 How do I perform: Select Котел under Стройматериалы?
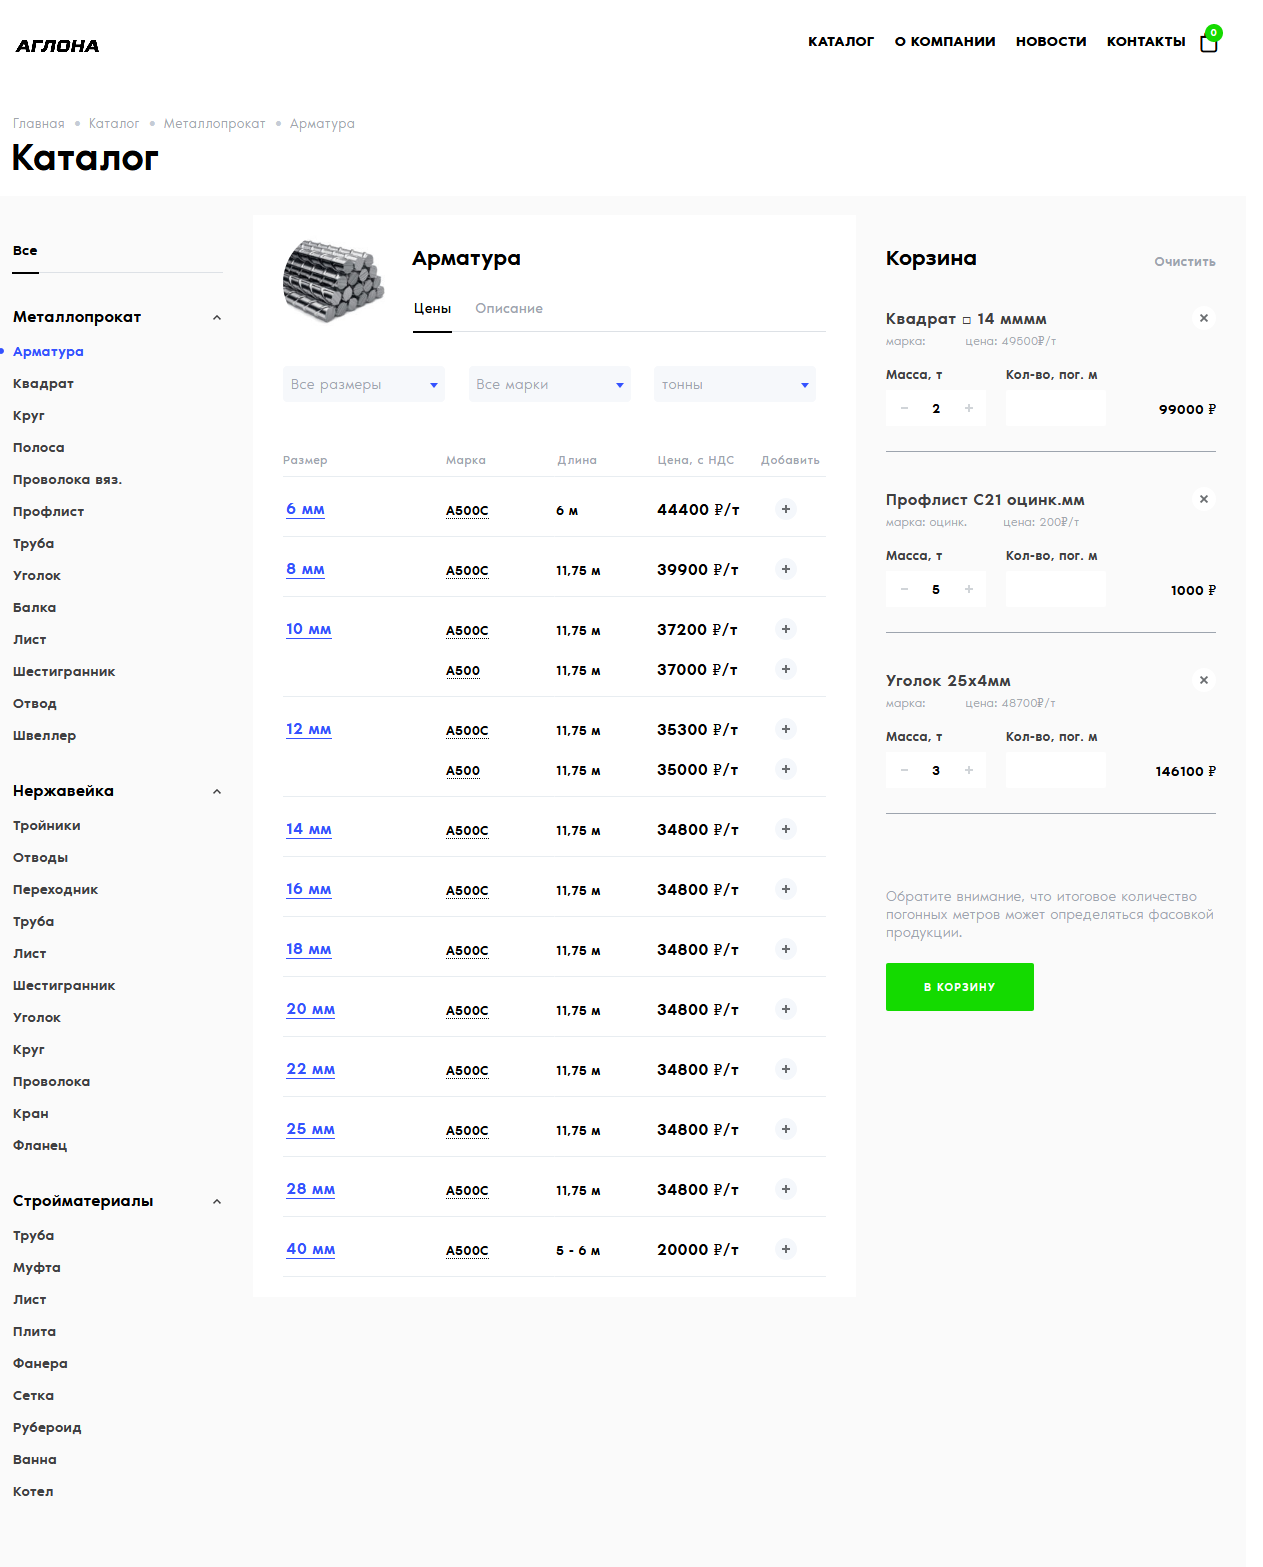[33, 1492]
